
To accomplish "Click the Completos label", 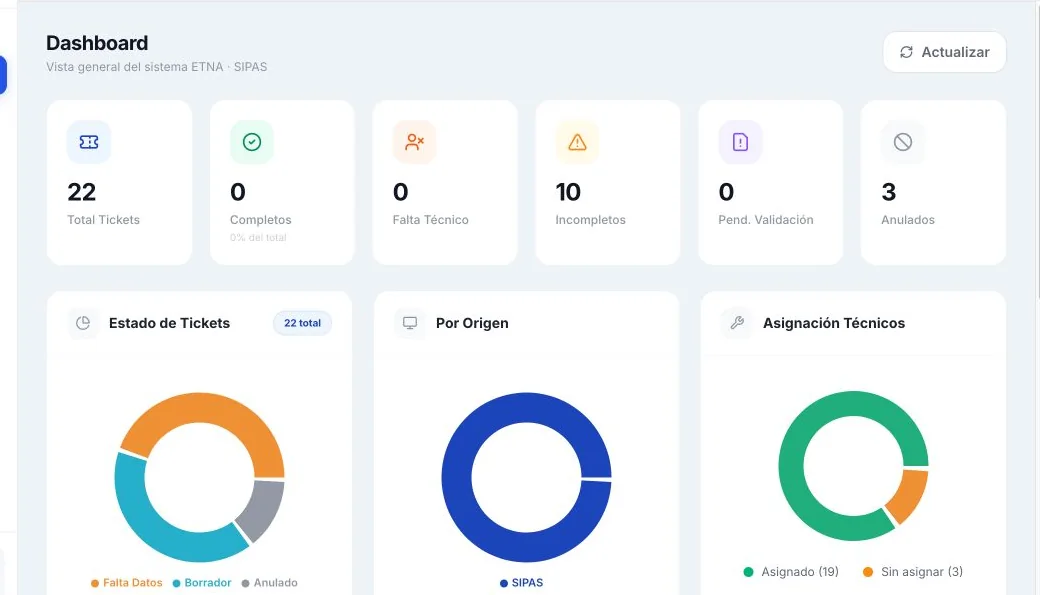I will [x=261, y=220].
